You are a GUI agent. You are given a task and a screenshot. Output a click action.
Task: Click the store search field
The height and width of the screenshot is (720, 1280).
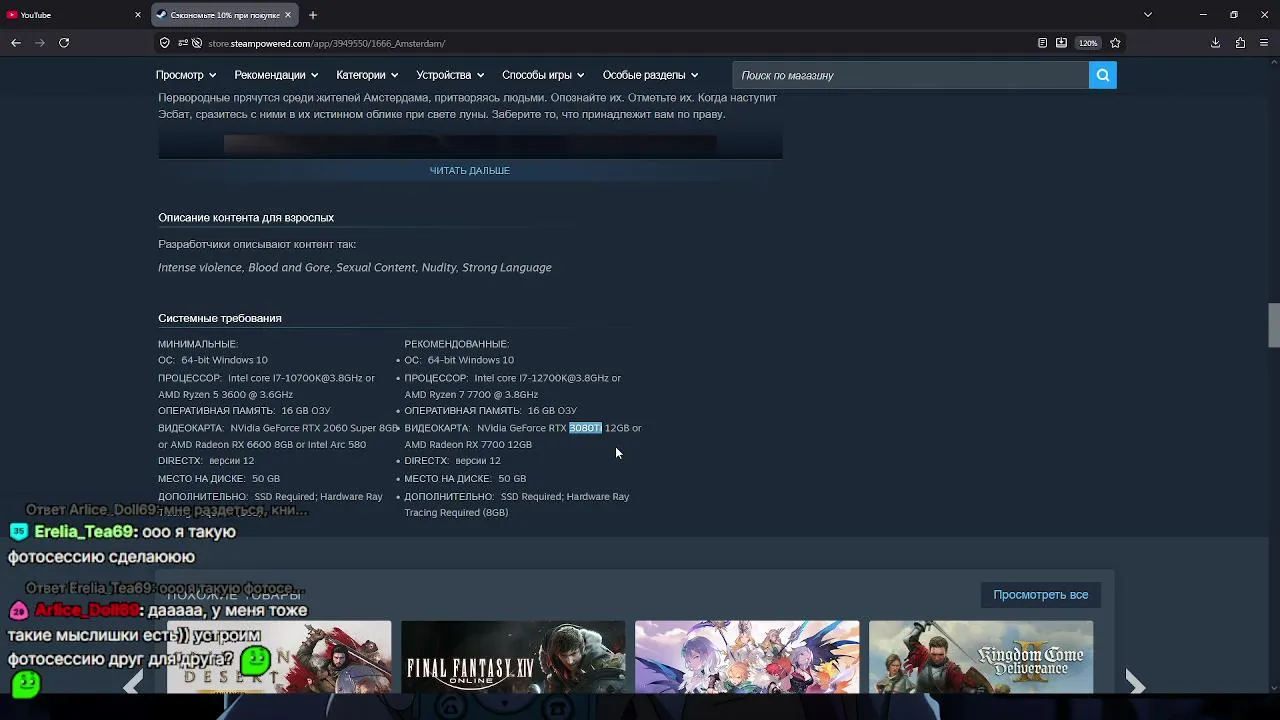point(910,75)
